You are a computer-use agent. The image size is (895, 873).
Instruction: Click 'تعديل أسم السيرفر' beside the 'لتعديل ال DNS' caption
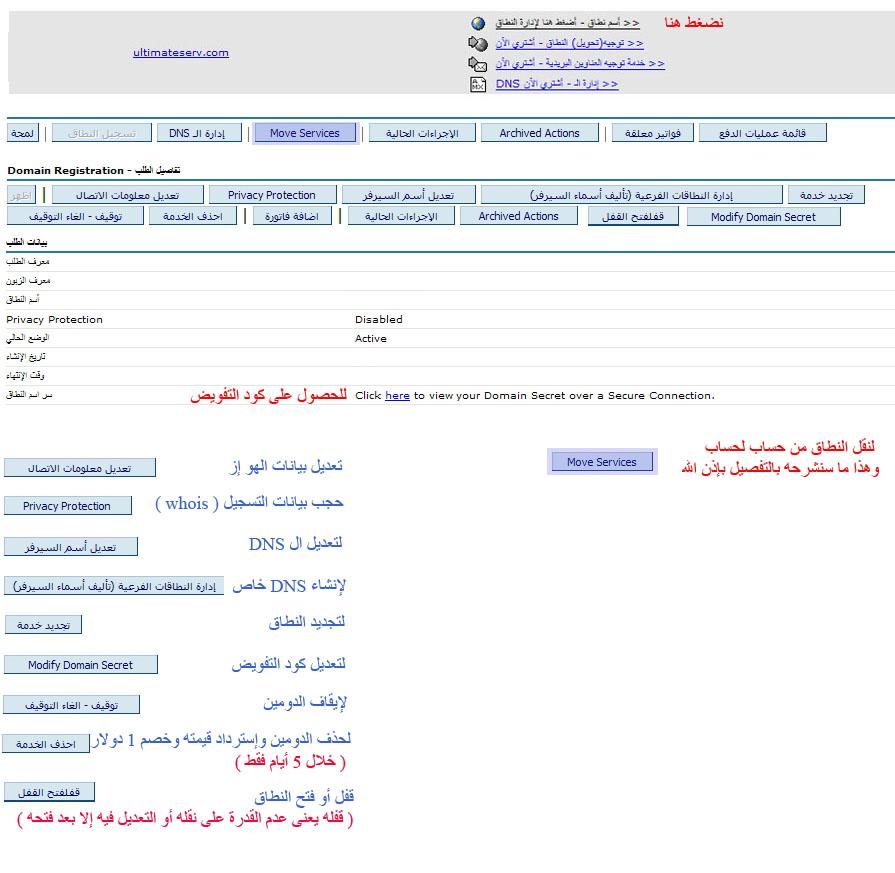[x=70, y=546]
